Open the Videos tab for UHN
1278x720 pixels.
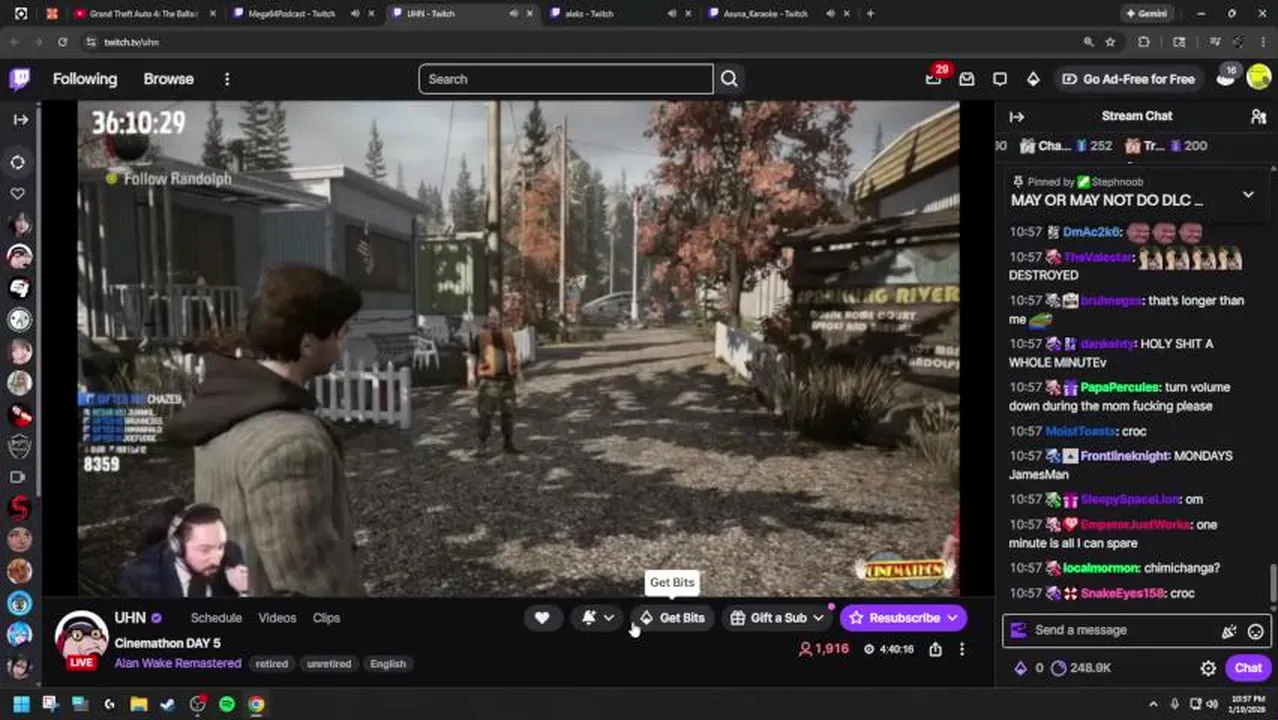pyautogui.click(x=277, y=618)
